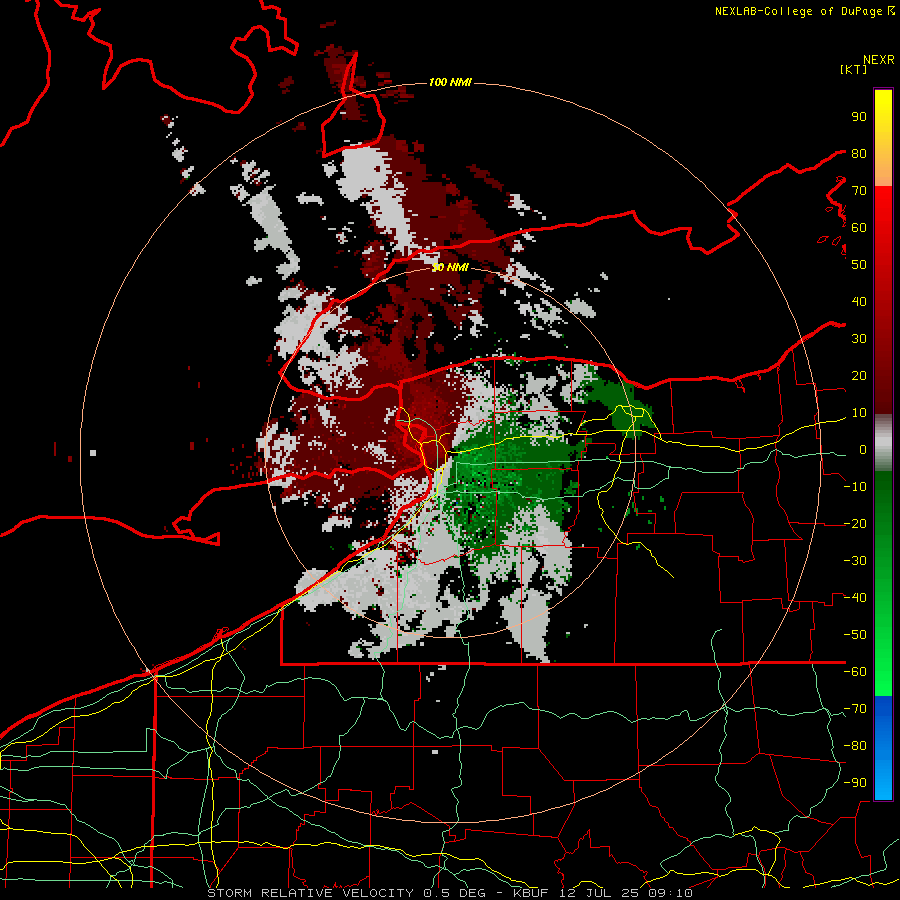Click the -40 value on the velocity scale
Image resolution: width=900 pixels, height=900 pixels.
pos(855,598)
